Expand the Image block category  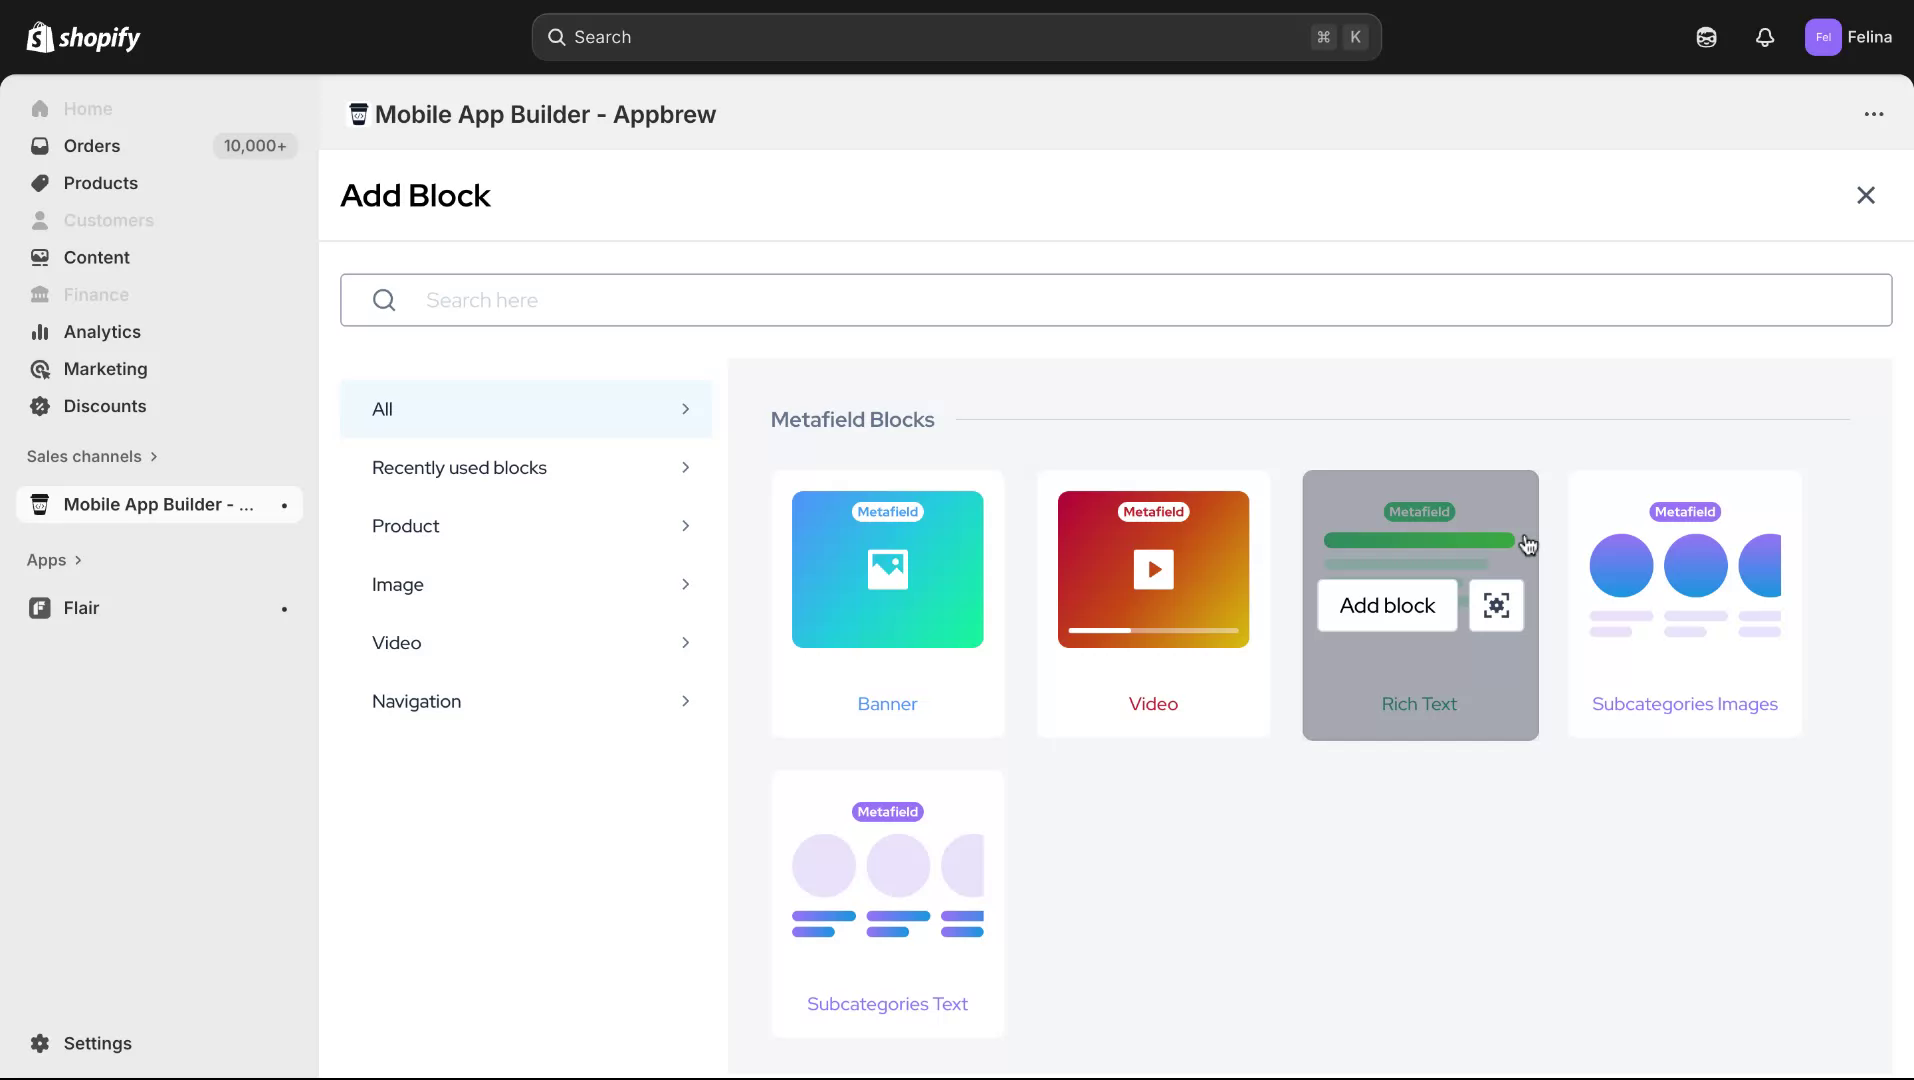point(528,584)
